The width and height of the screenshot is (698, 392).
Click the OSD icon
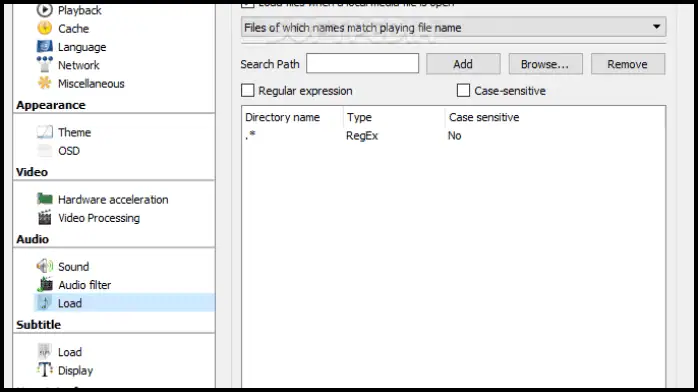click(45, 150)
